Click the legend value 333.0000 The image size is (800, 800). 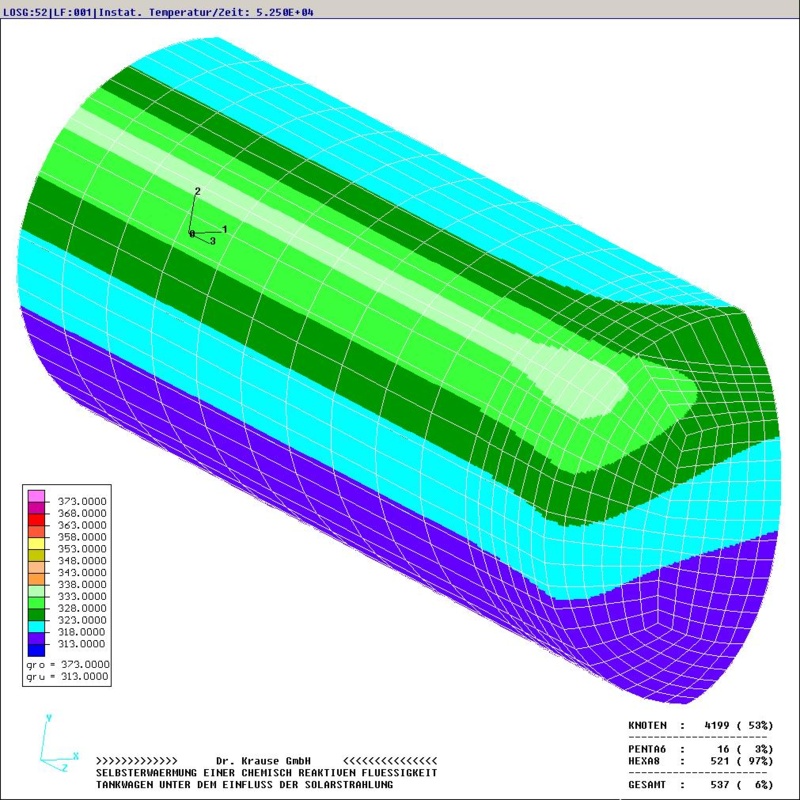coord(82,596)
